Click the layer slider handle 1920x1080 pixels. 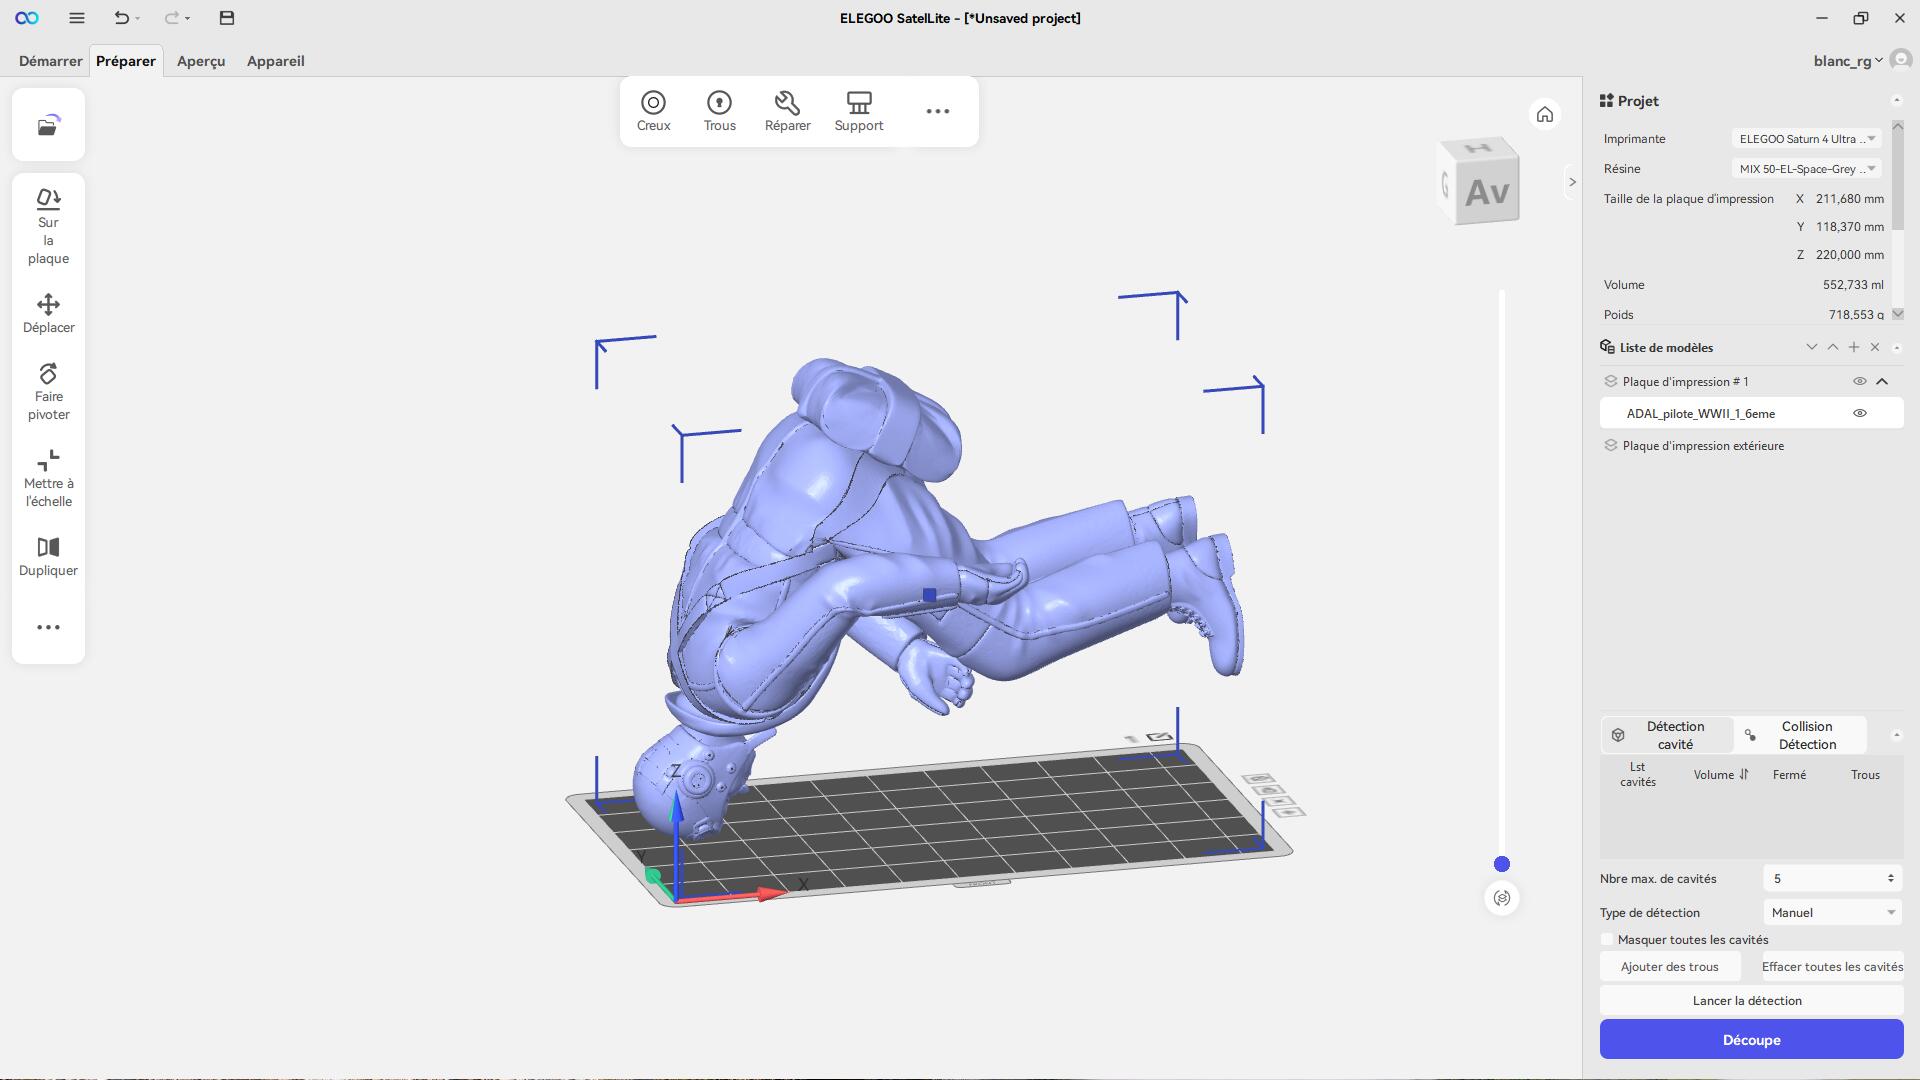tap(1501, 864)
